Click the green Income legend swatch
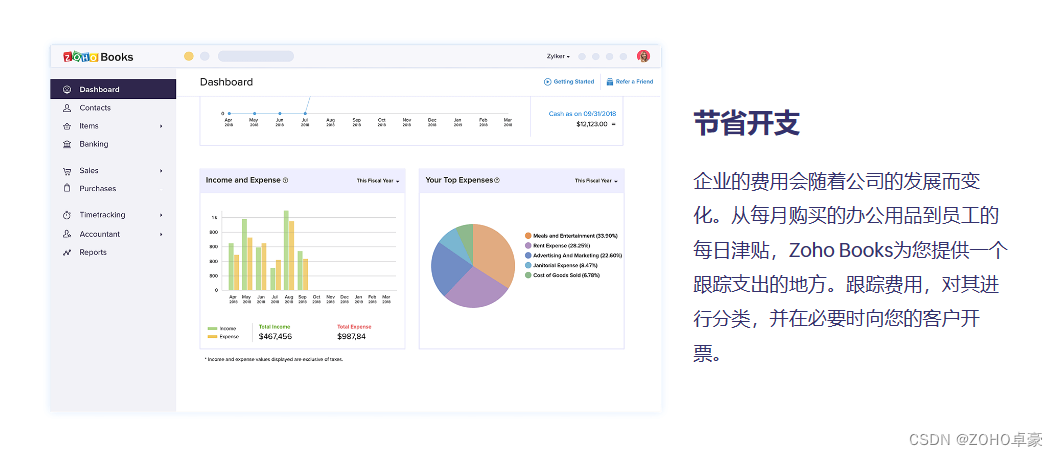 tap(212, 329)
